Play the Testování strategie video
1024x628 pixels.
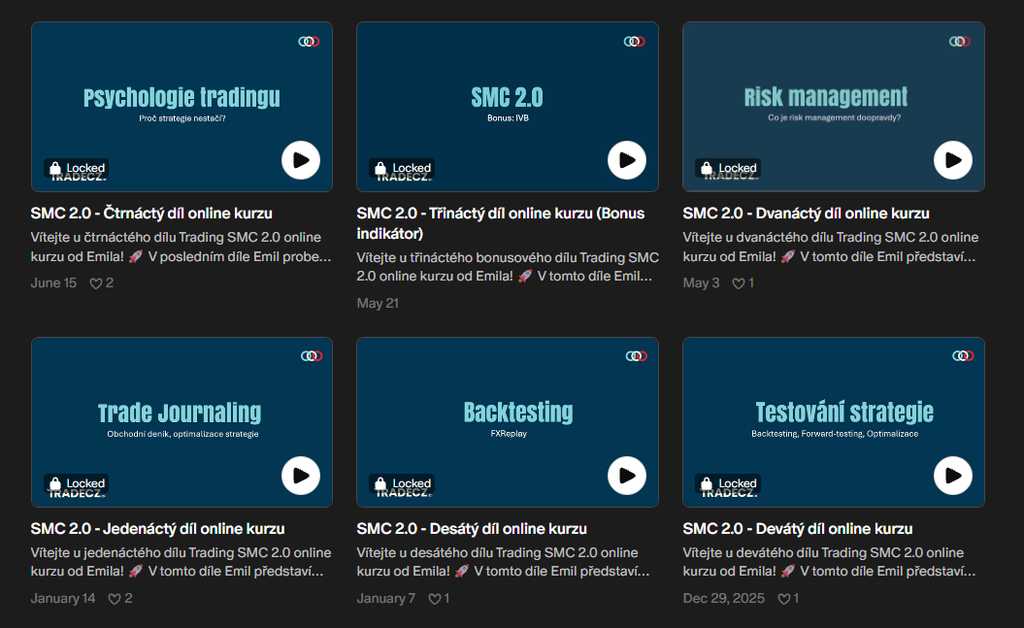953,475
